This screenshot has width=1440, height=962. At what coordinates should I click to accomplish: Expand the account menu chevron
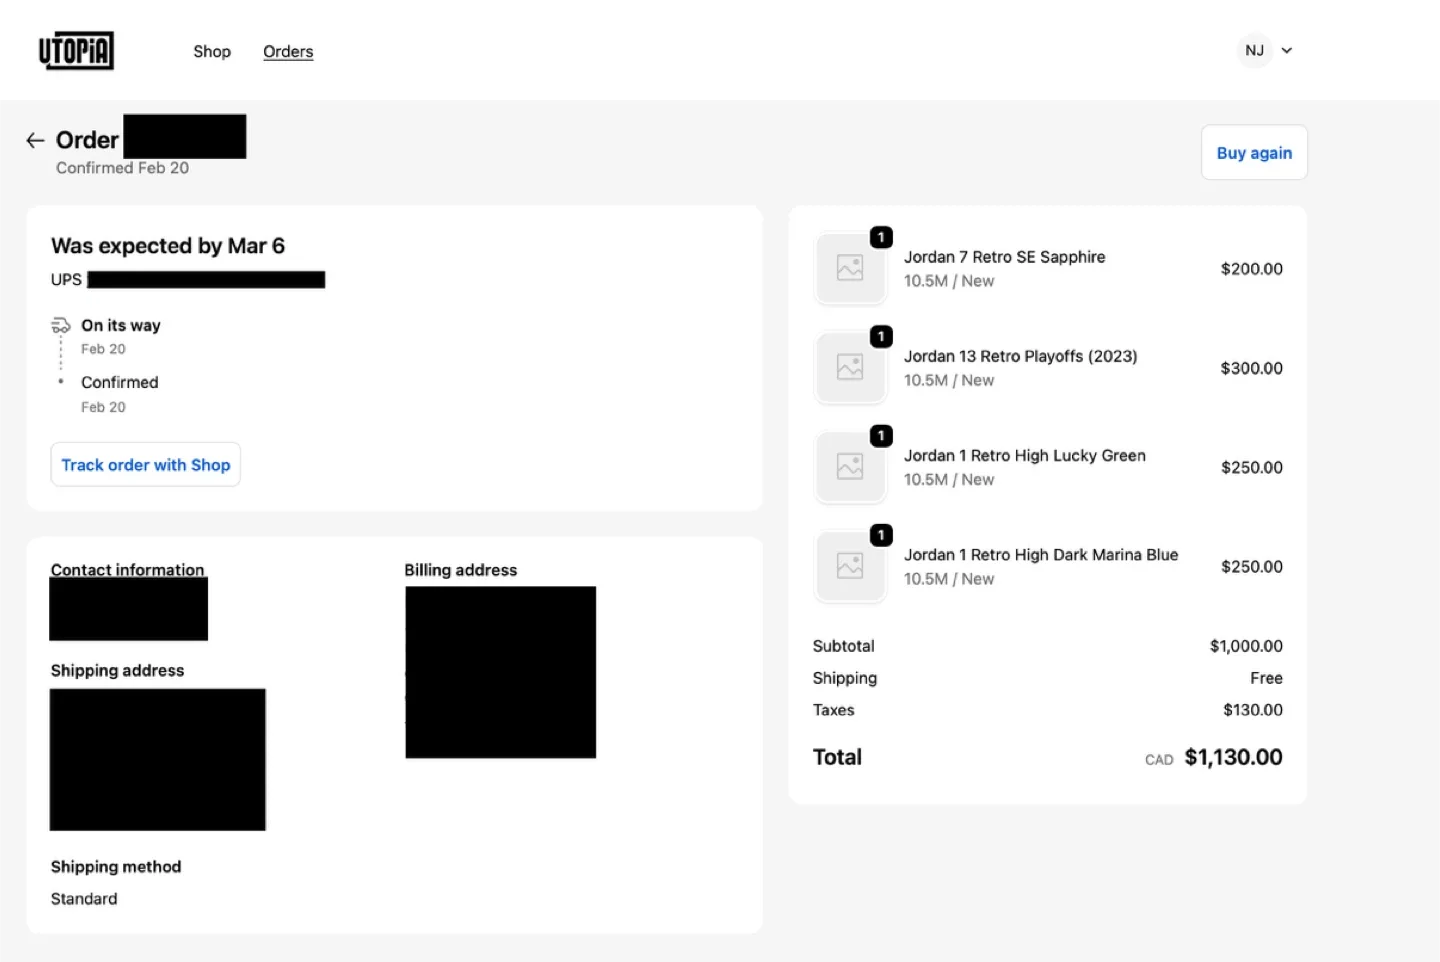[x=1287, y=51]
